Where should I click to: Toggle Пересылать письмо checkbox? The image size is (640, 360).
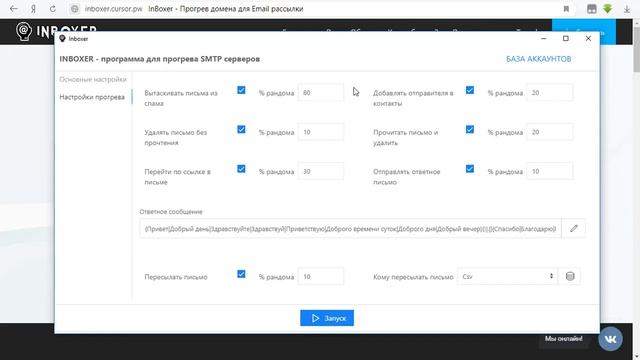point(241,274)
